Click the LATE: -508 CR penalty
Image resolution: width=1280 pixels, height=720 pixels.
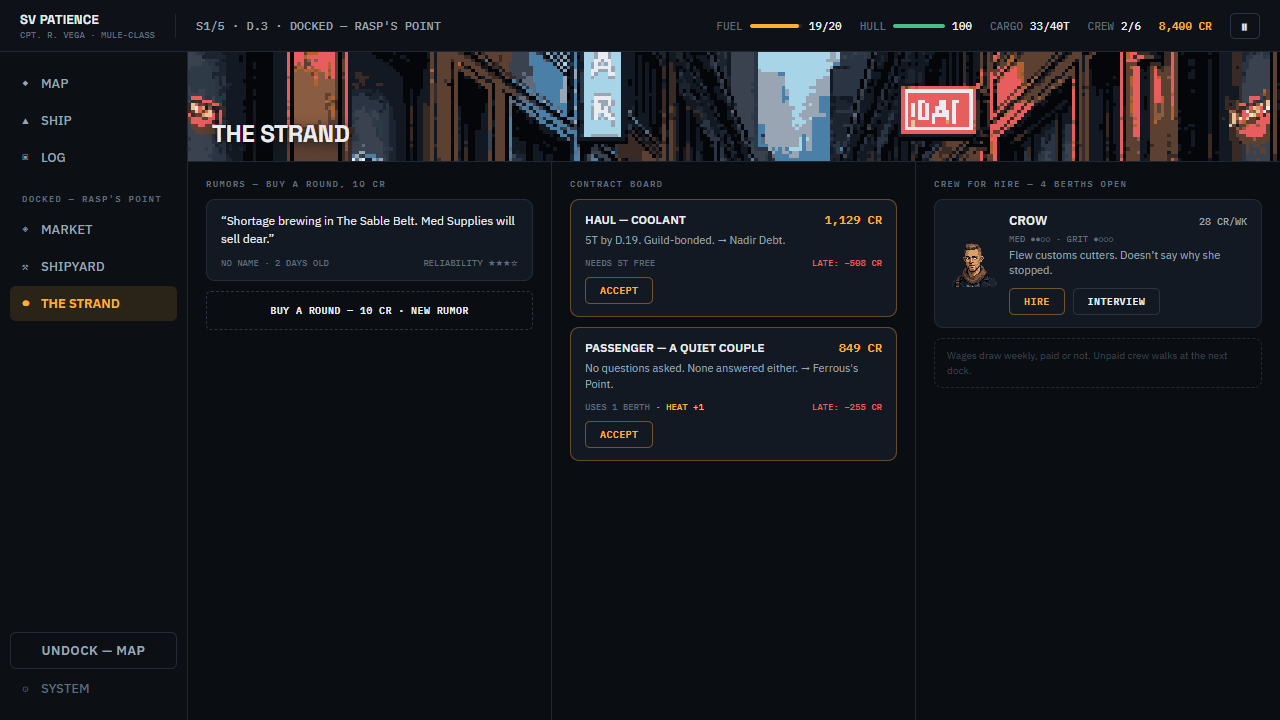[x=847, y=263]
